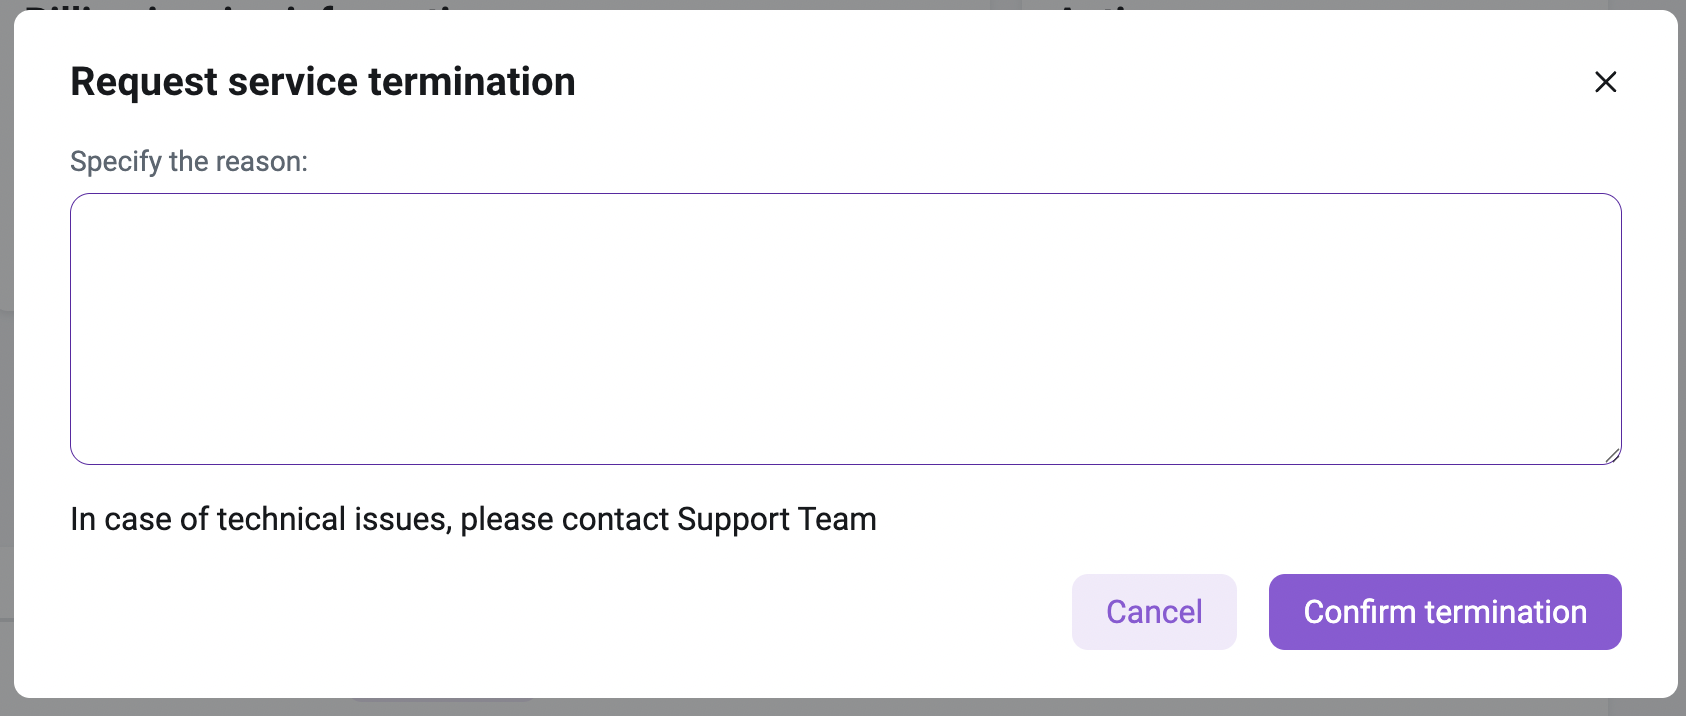
Task: Click inside the reason text area
Action: [845, 328]
